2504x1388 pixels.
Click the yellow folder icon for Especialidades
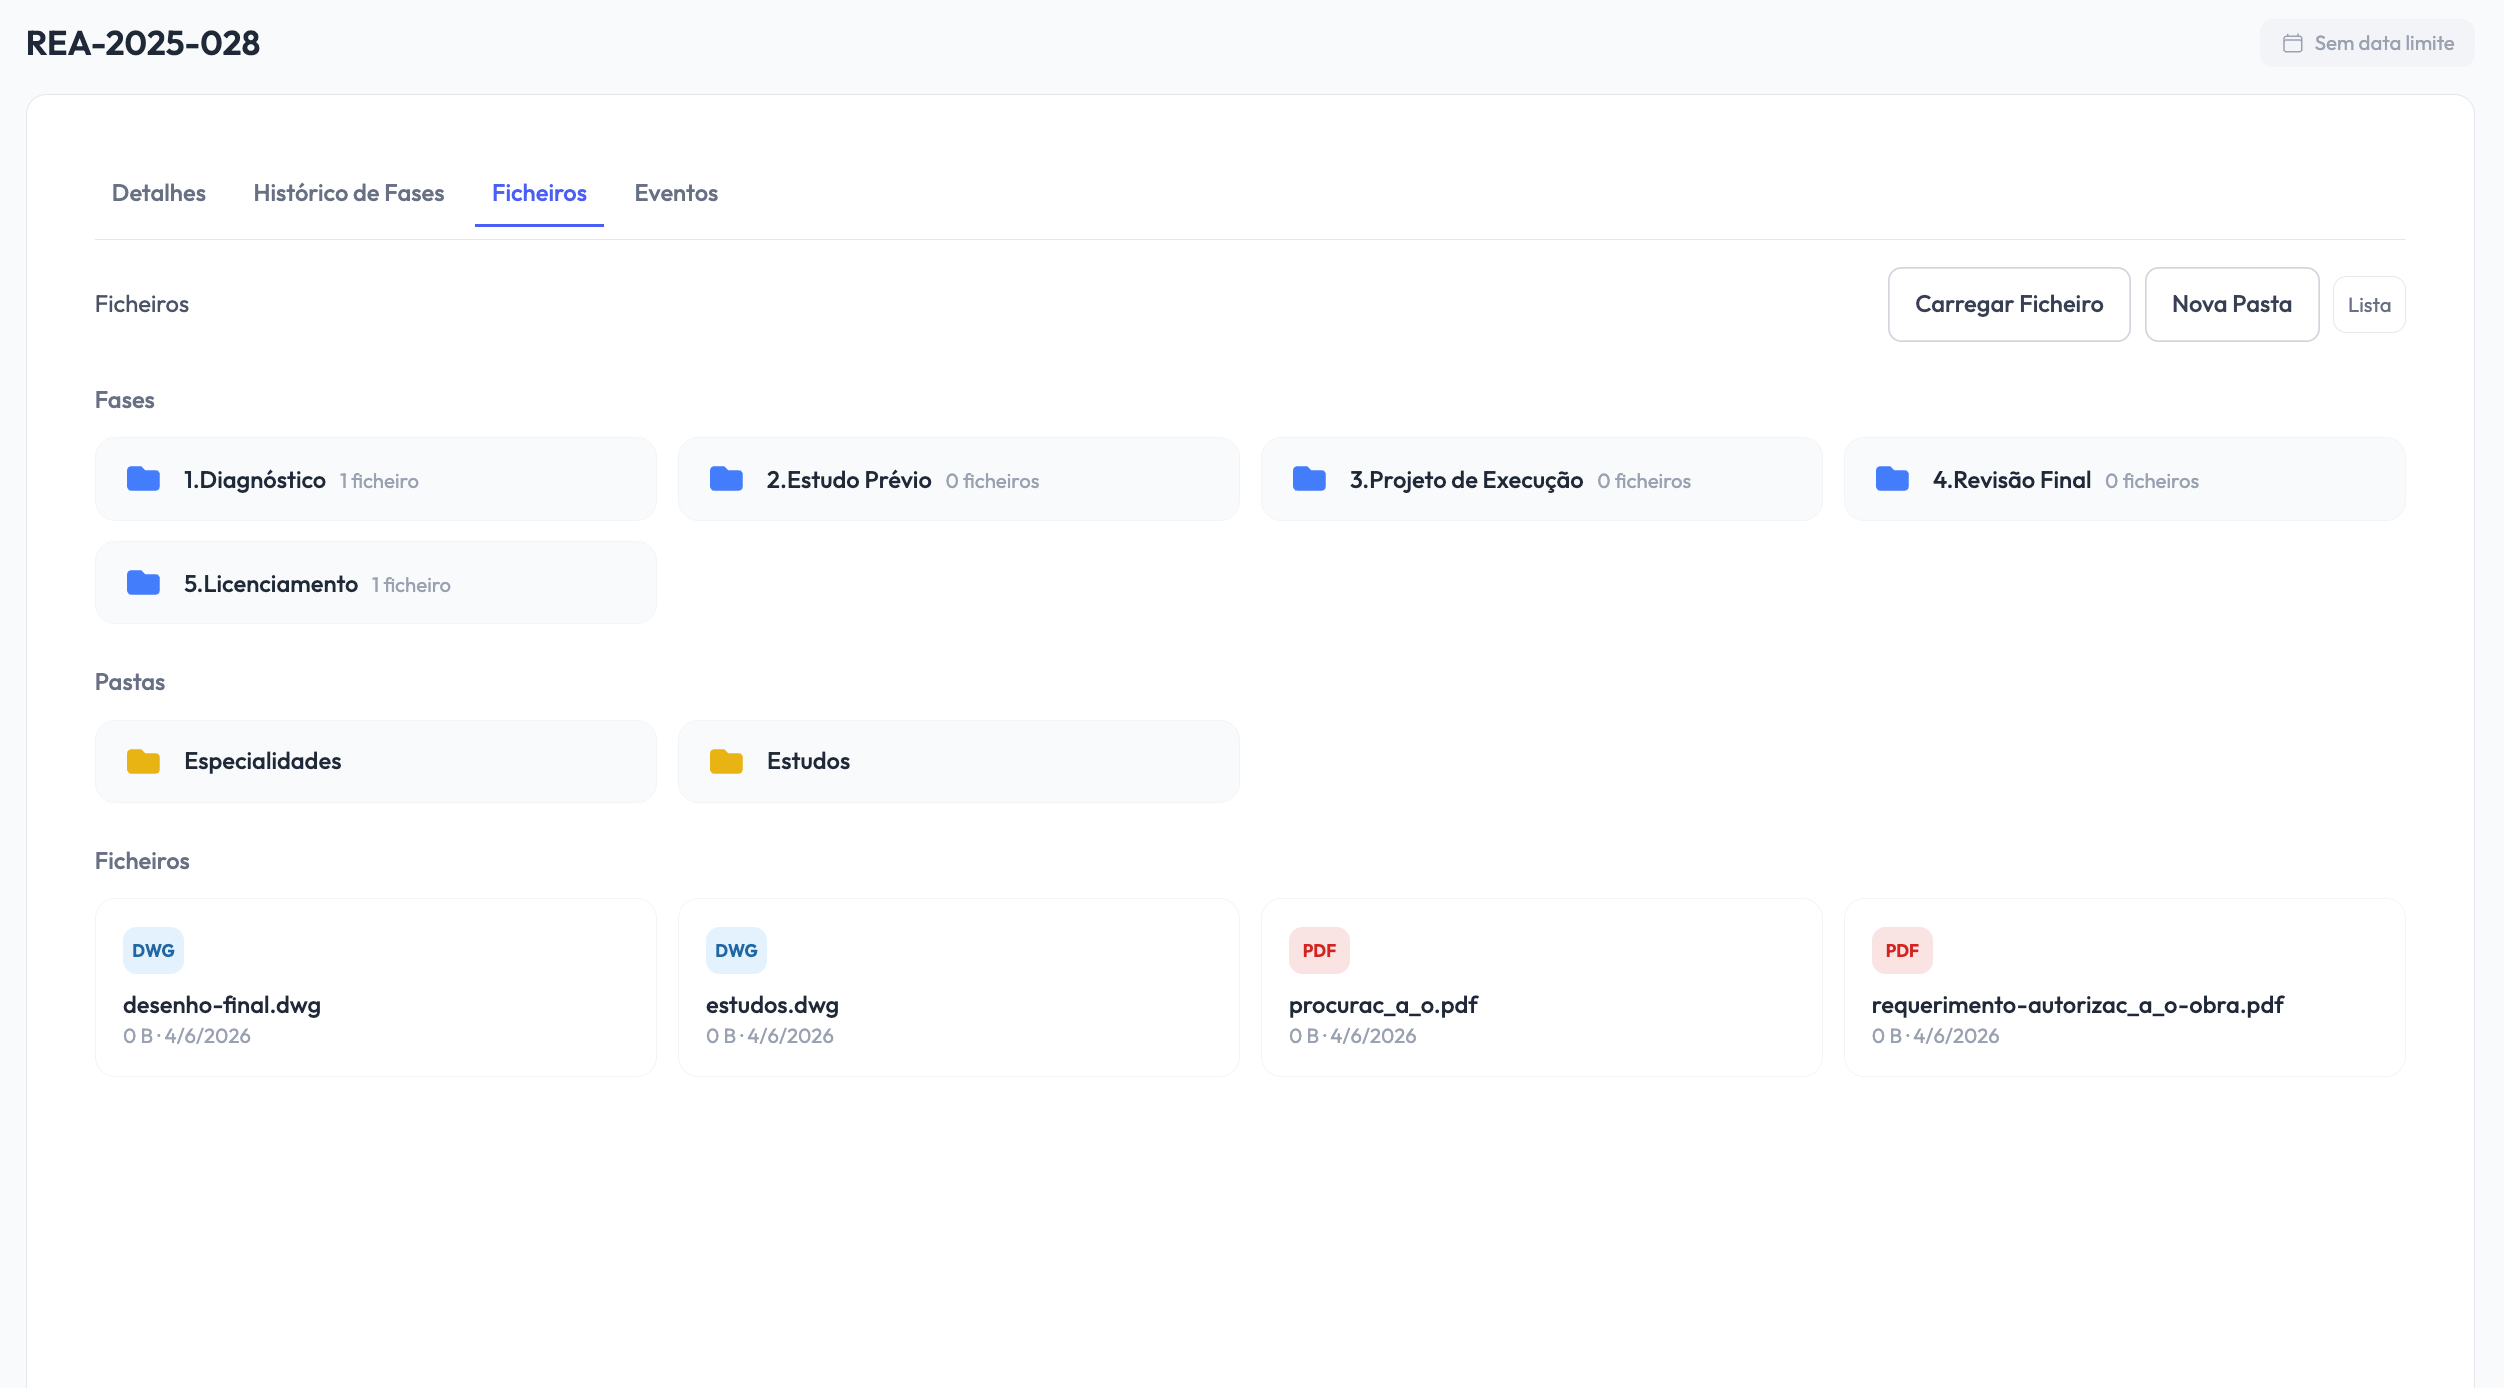(x=144, y=760)
